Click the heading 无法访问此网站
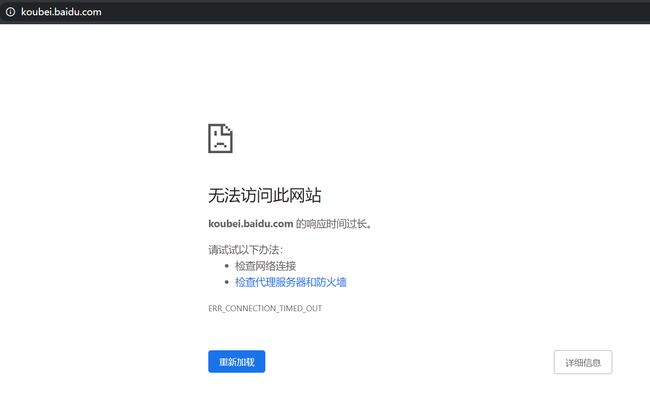This screenshot has height=410, width=650. click(264, 195)
